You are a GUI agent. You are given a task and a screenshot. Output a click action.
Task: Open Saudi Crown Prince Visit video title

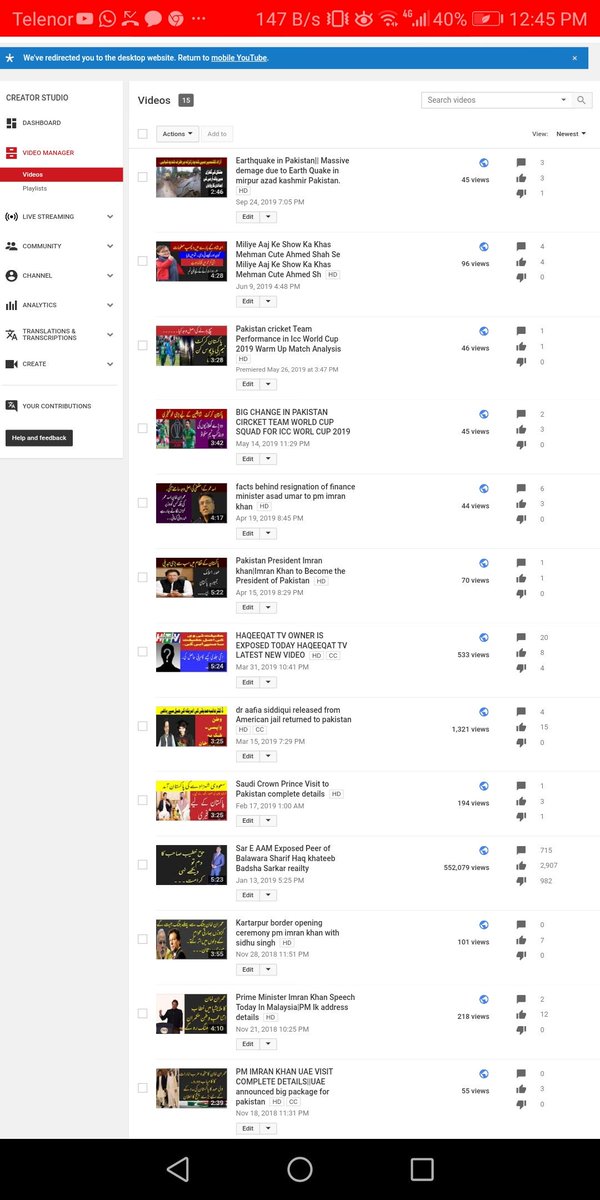[282, 789]
